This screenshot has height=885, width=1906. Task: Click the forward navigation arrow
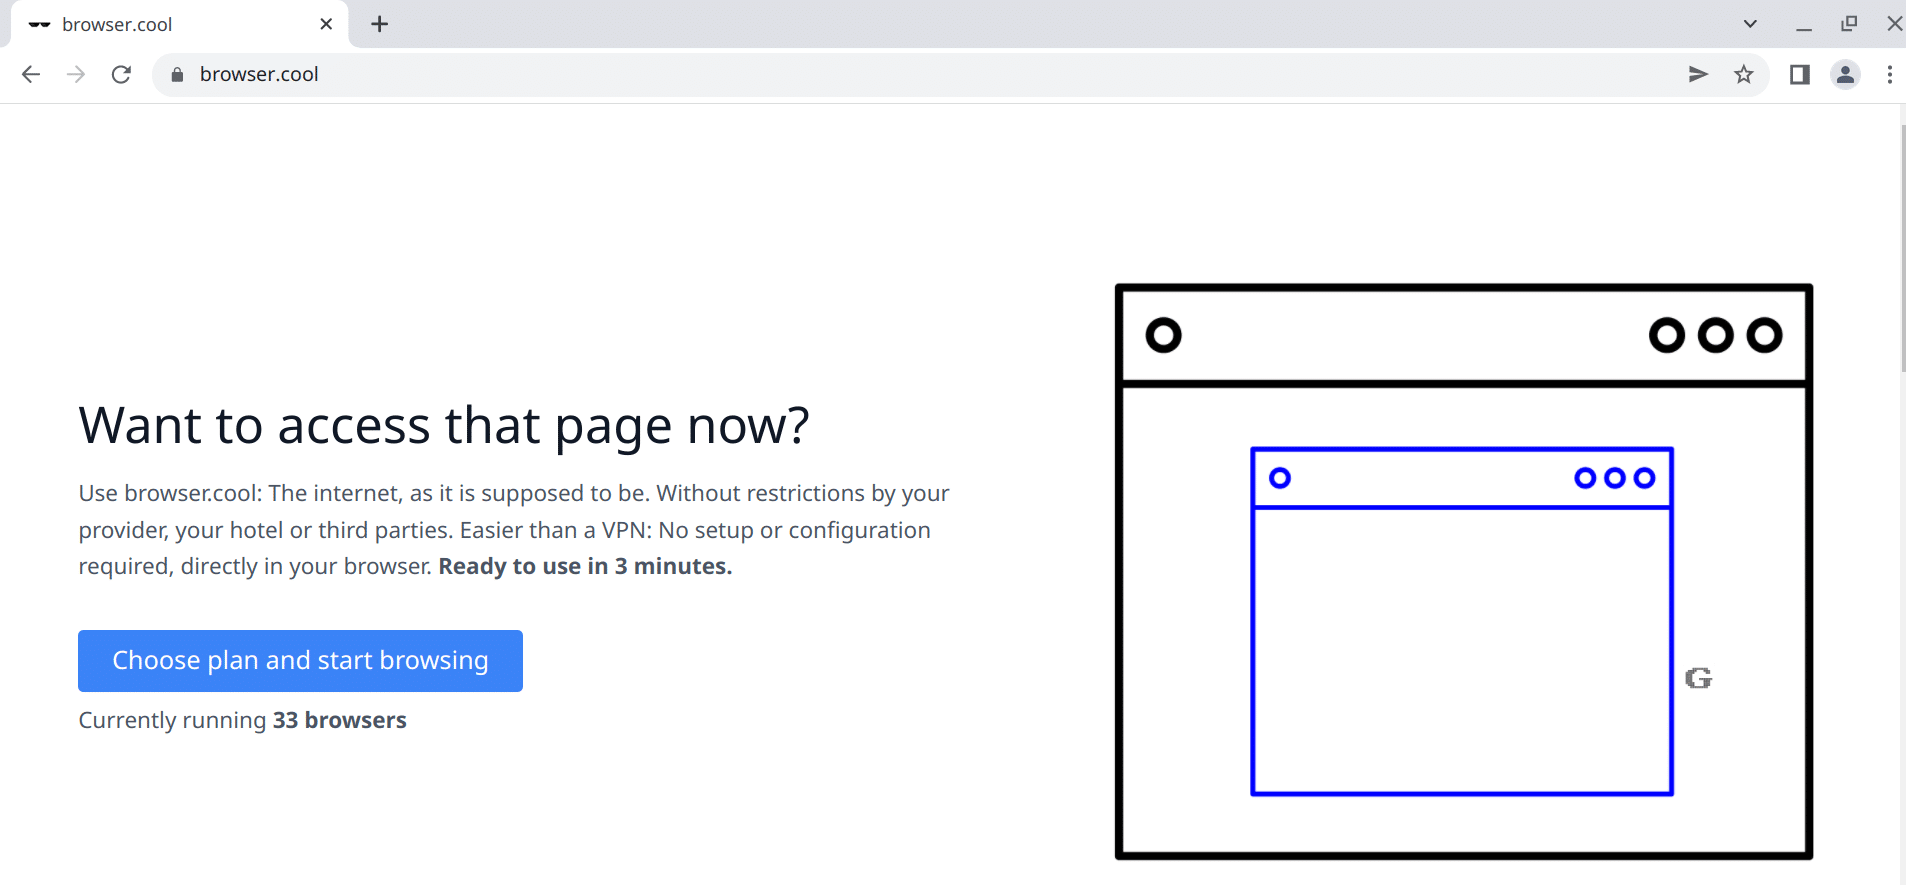tap(76, 74)
